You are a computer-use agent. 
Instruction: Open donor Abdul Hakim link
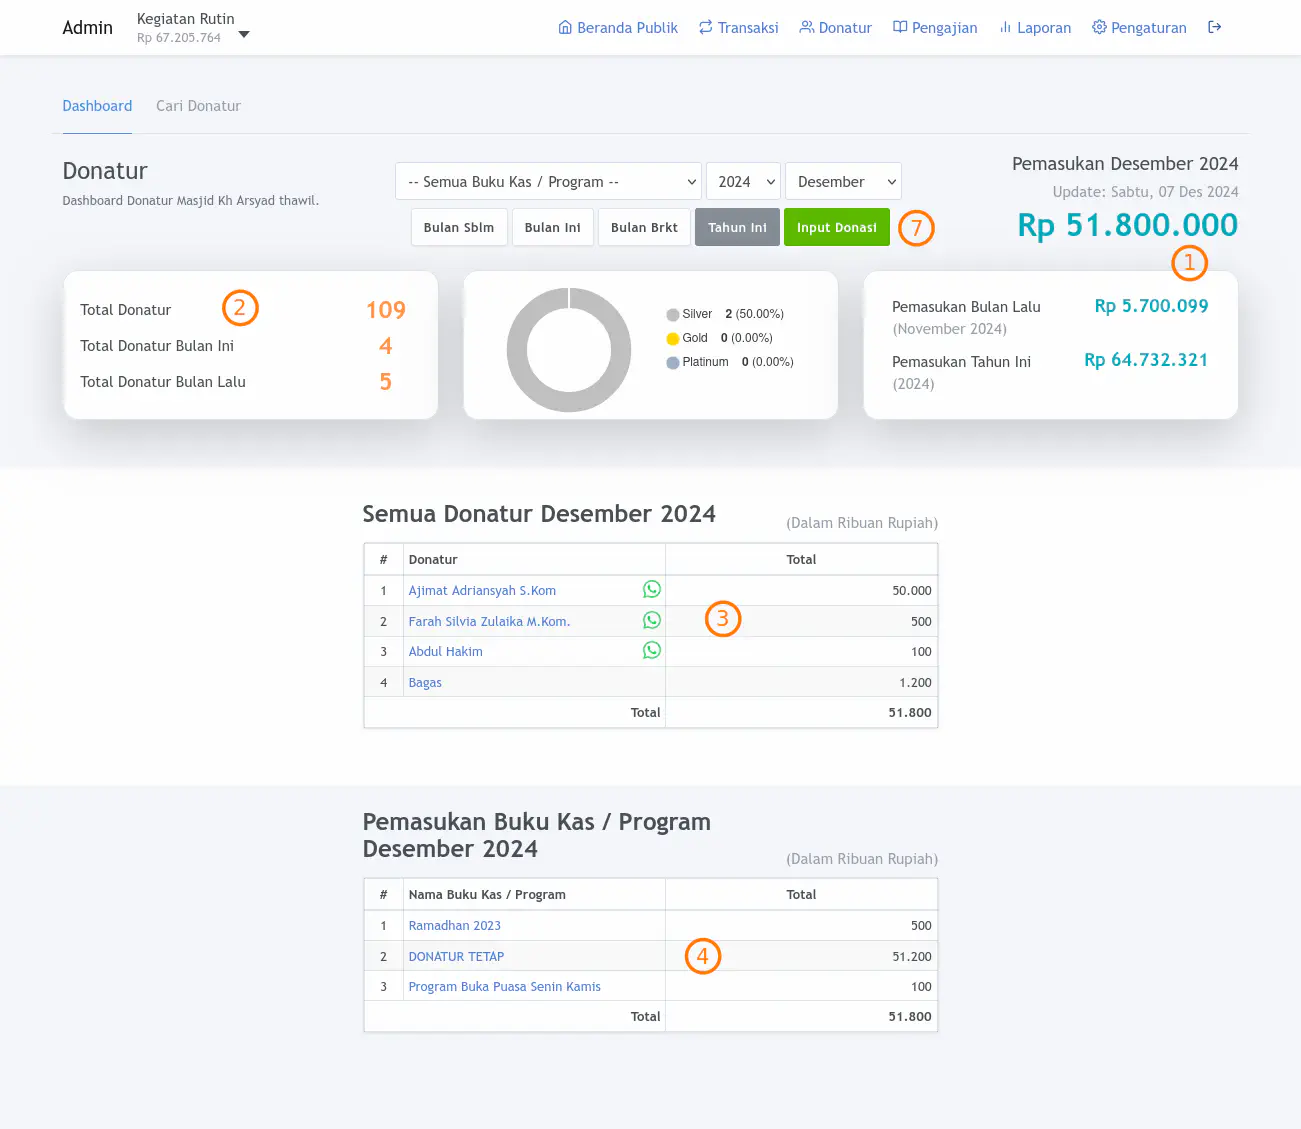[x=445, y=652]
